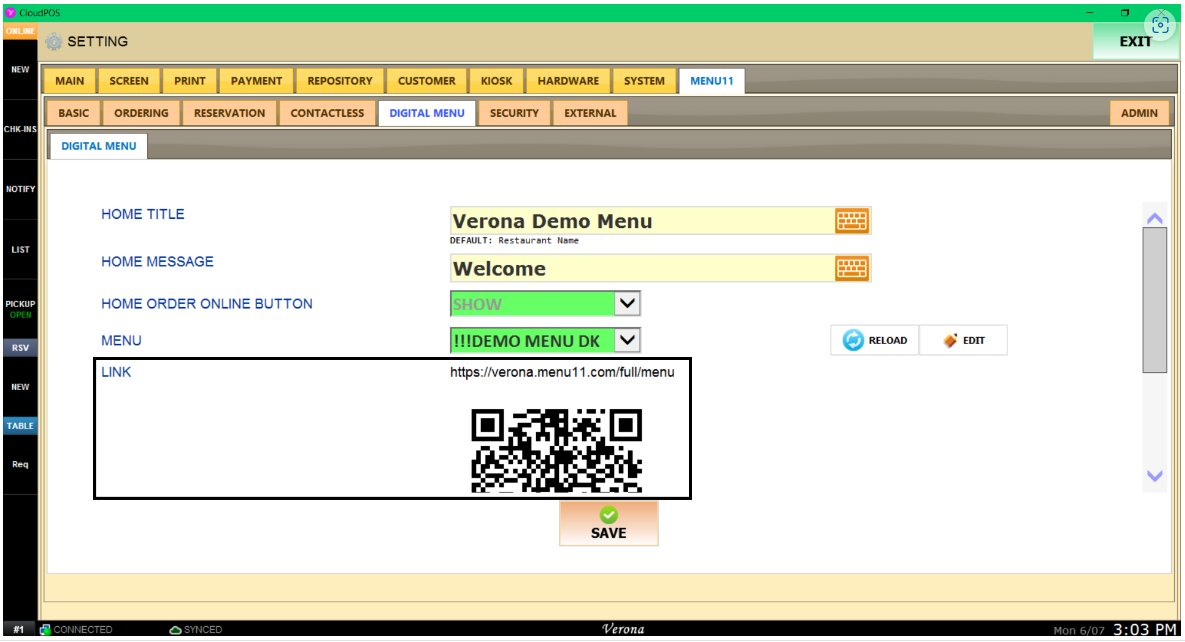Click the Edit menu button

[963, 341]
